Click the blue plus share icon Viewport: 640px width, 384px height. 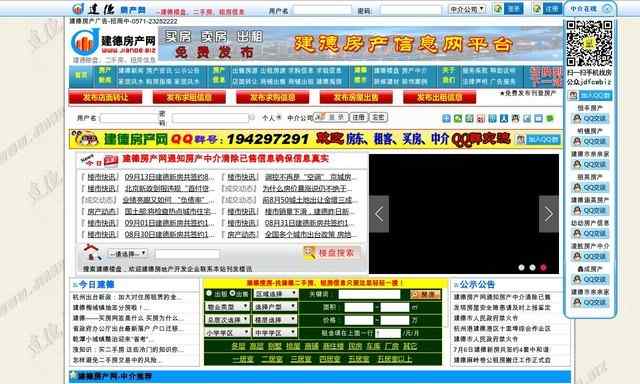pyautogui.click(x=446, y=118)
